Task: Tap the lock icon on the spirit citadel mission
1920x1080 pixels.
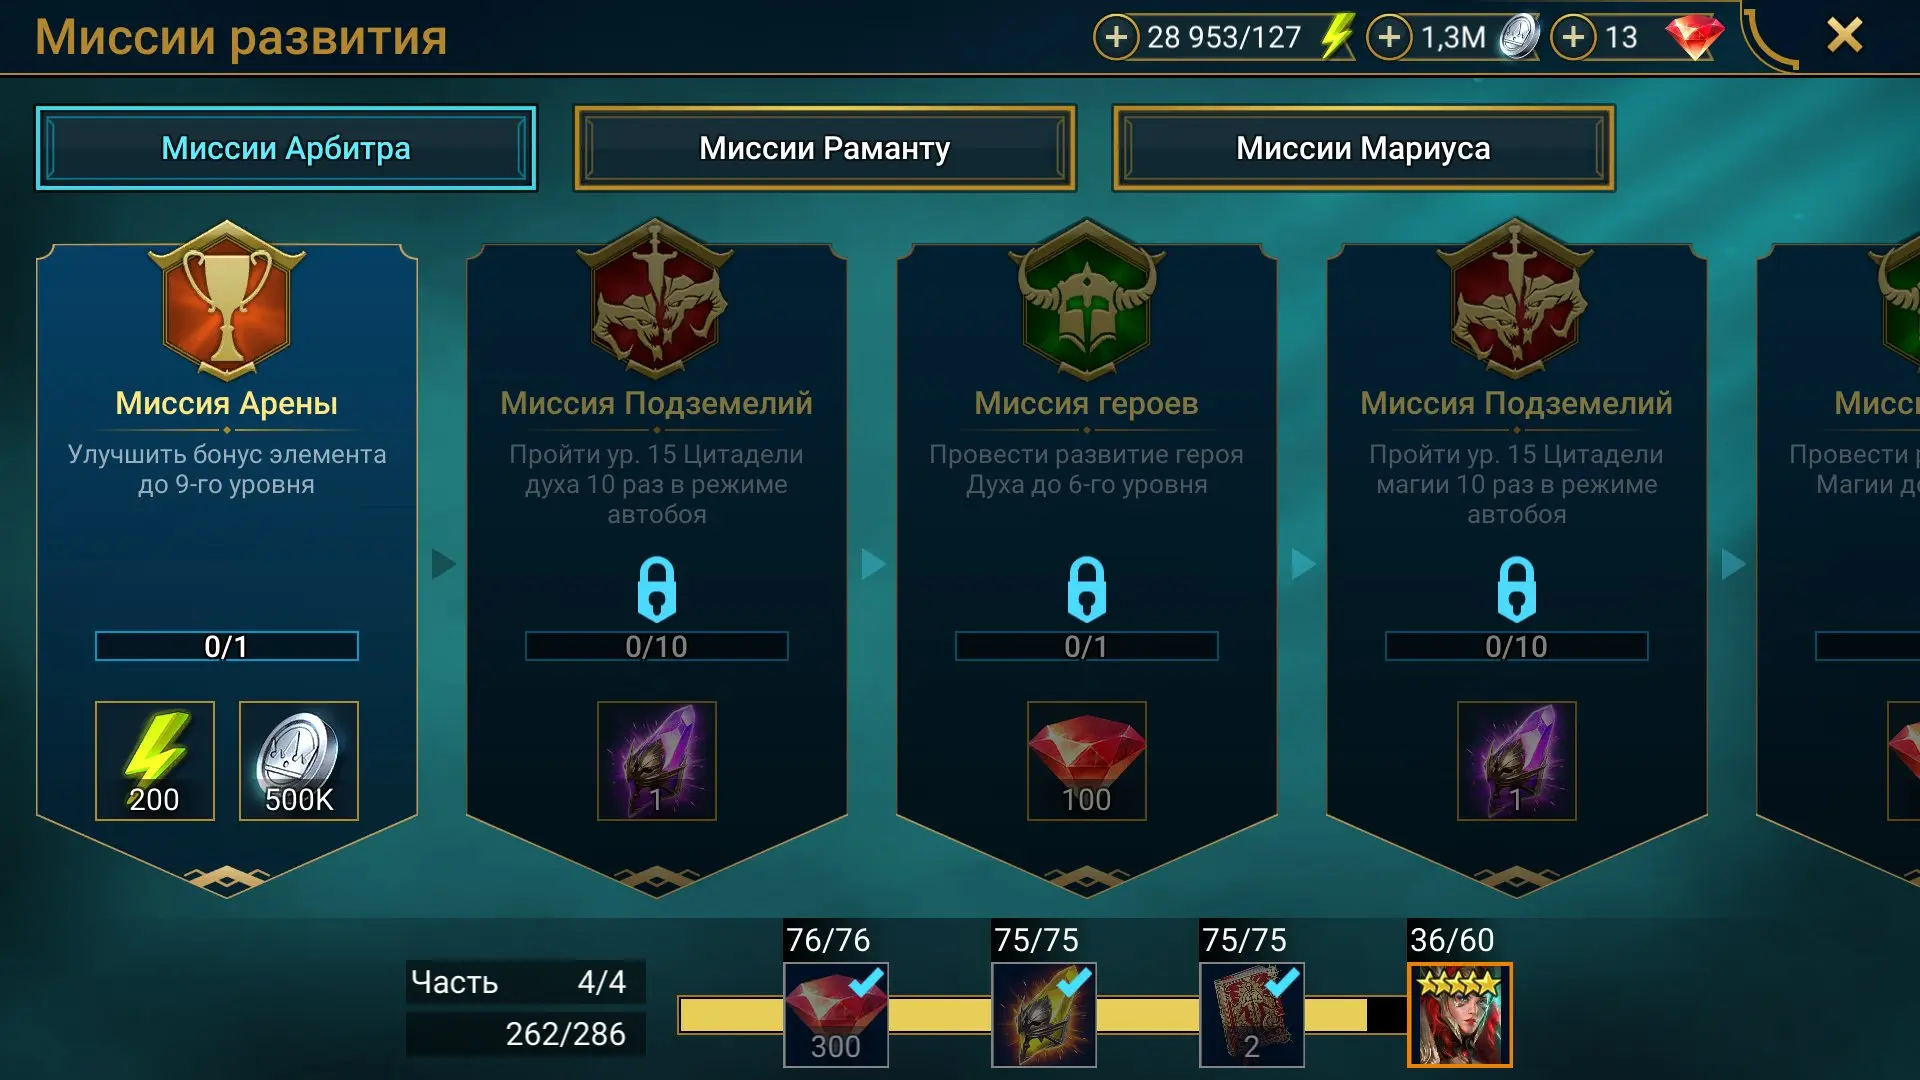Action: 657,589
